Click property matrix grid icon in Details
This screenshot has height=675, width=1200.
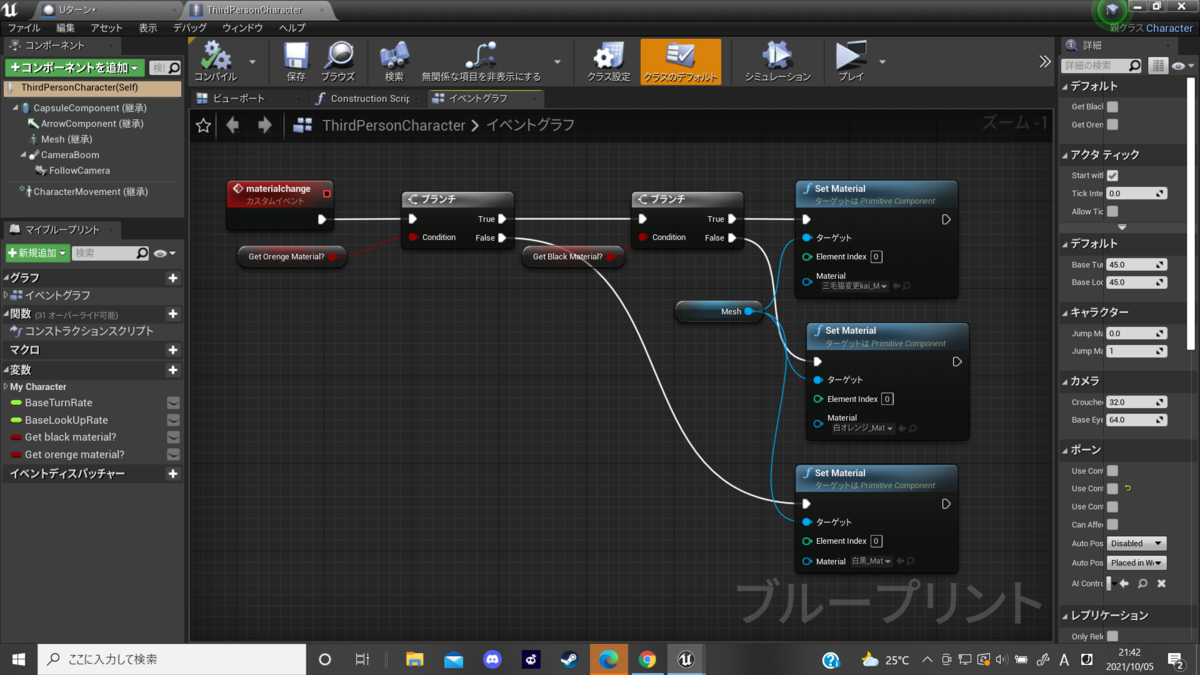[x=1158, y=66]
